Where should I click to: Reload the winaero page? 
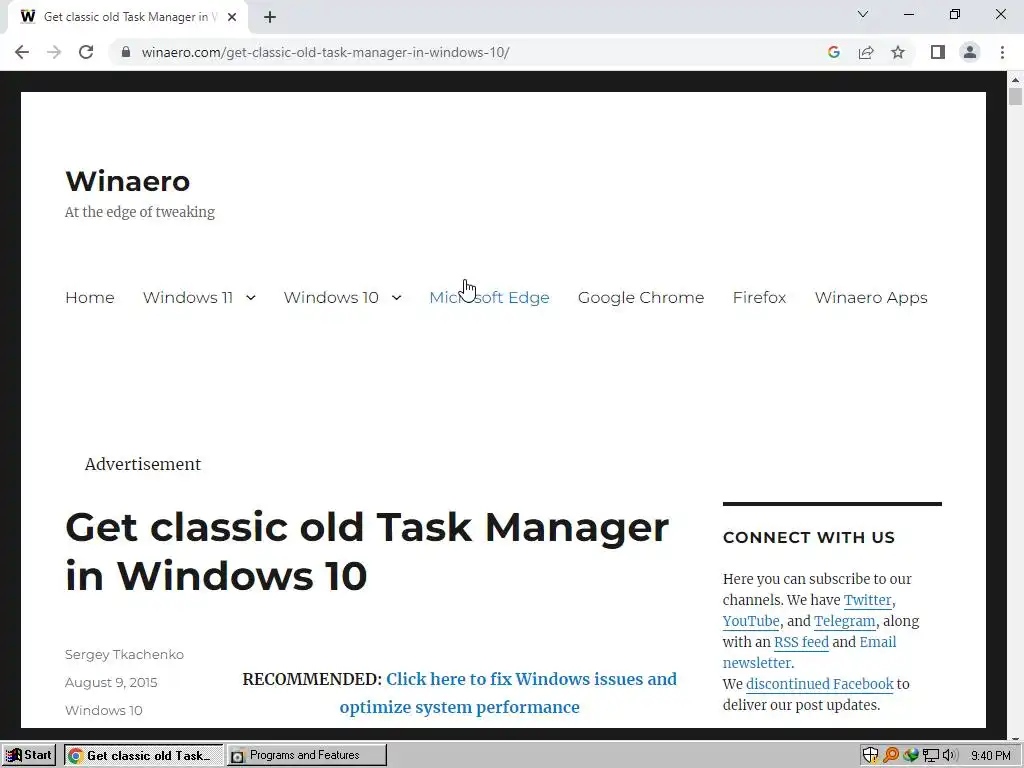tap(86, 52)
